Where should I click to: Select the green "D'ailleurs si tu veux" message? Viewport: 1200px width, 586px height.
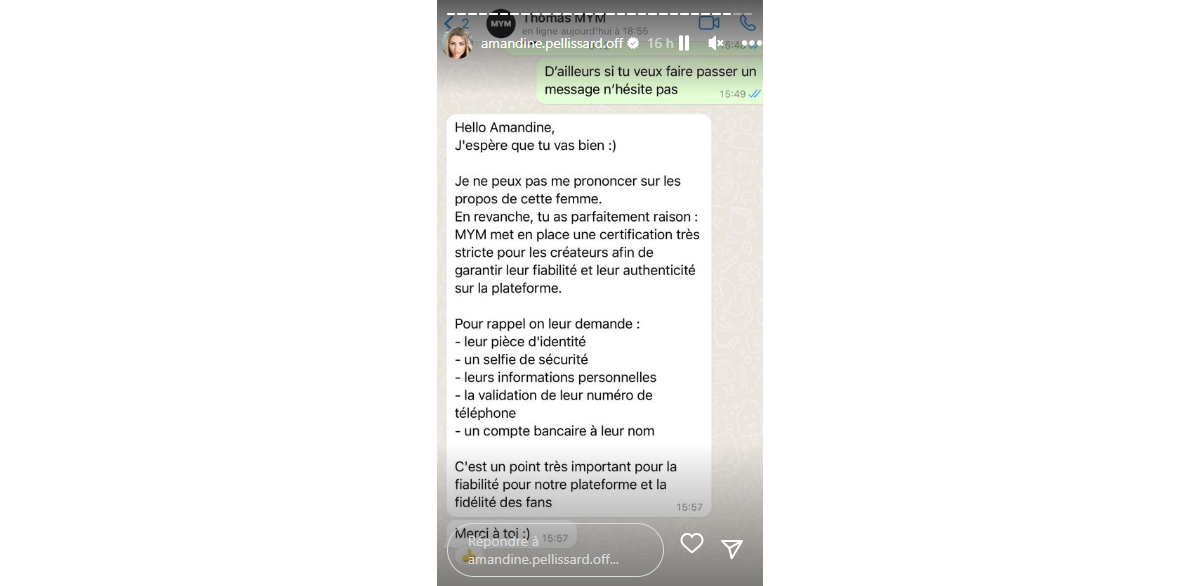click(x=650, y=81)
